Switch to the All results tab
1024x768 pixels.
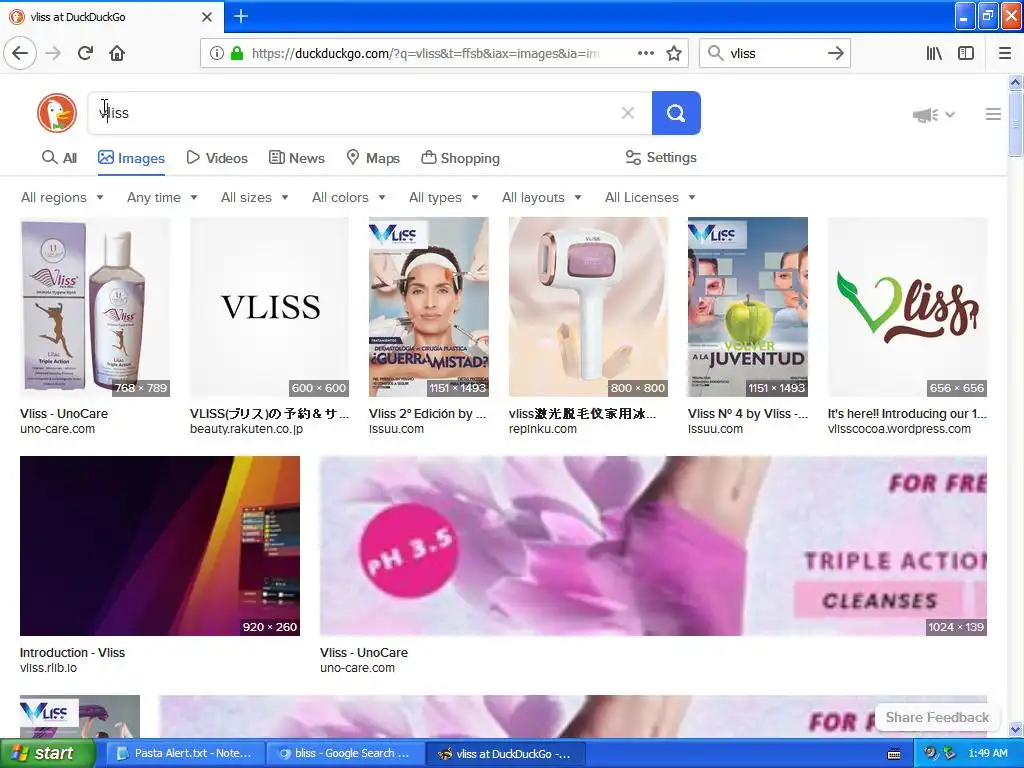(59, 158)
